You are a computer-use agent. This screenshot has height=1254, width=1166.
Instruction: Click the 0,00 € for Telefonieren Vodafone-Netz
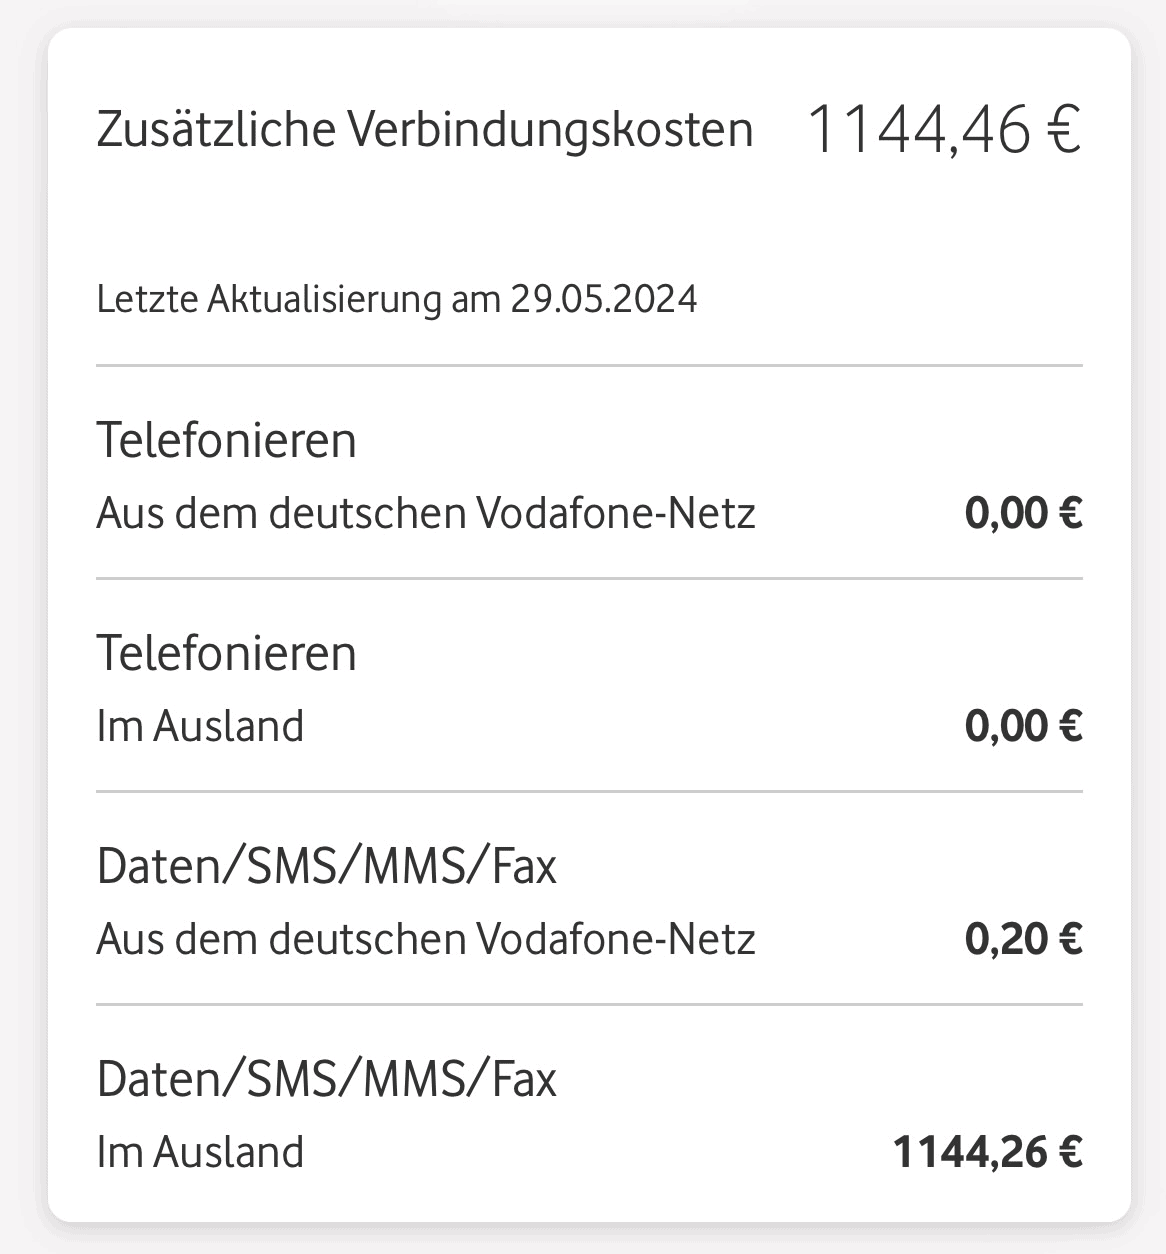click(1022, 514)
